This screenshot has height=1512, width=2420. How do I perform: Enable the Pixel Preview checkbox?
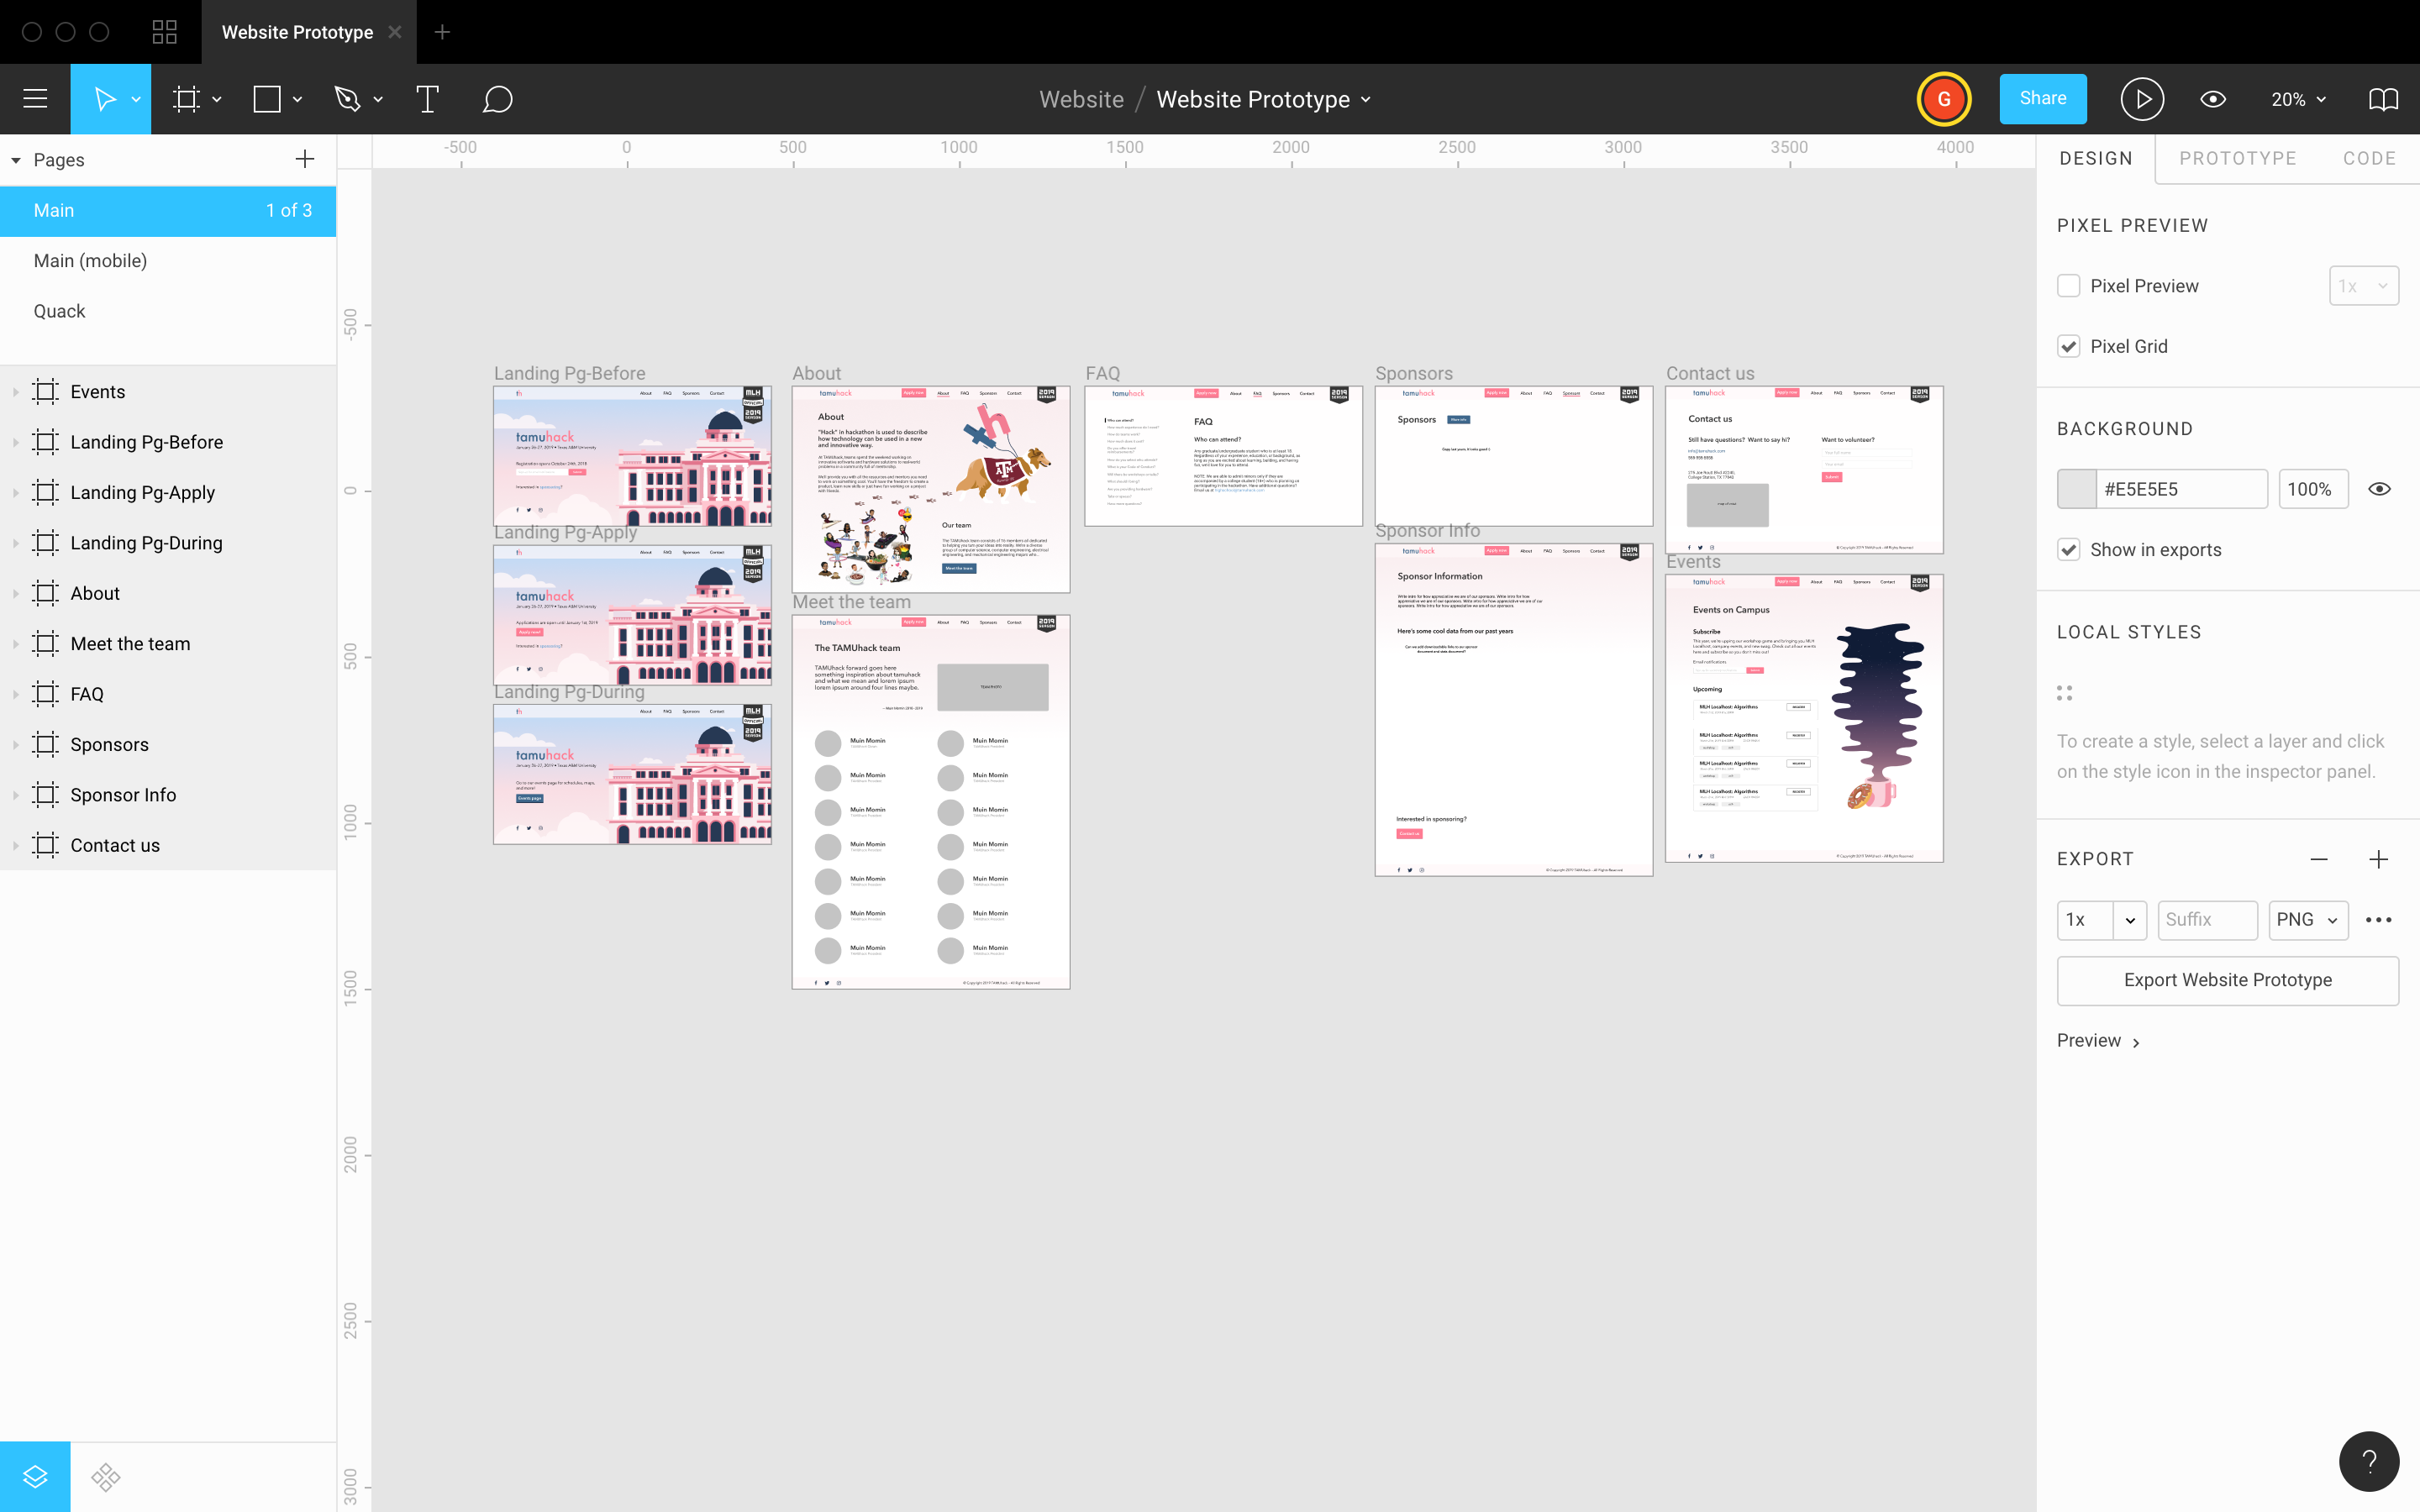(x=2068, y=286)
